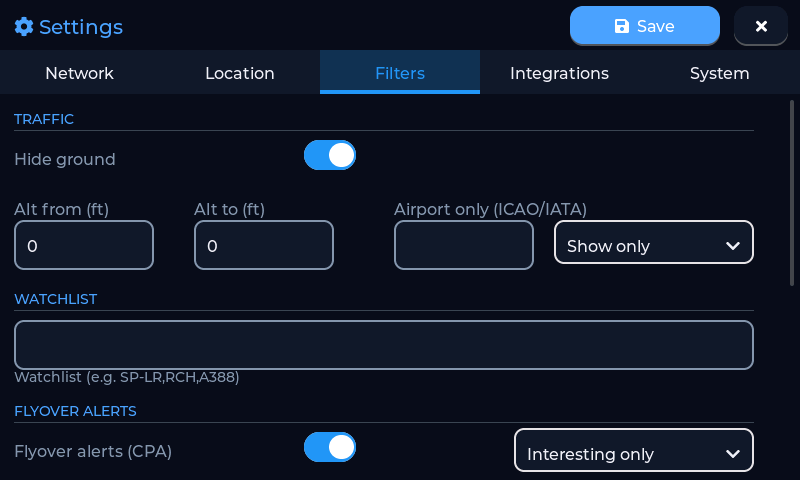Switch to the Network tab
This screenshot has width=800, height=480.
coord(80,73)
